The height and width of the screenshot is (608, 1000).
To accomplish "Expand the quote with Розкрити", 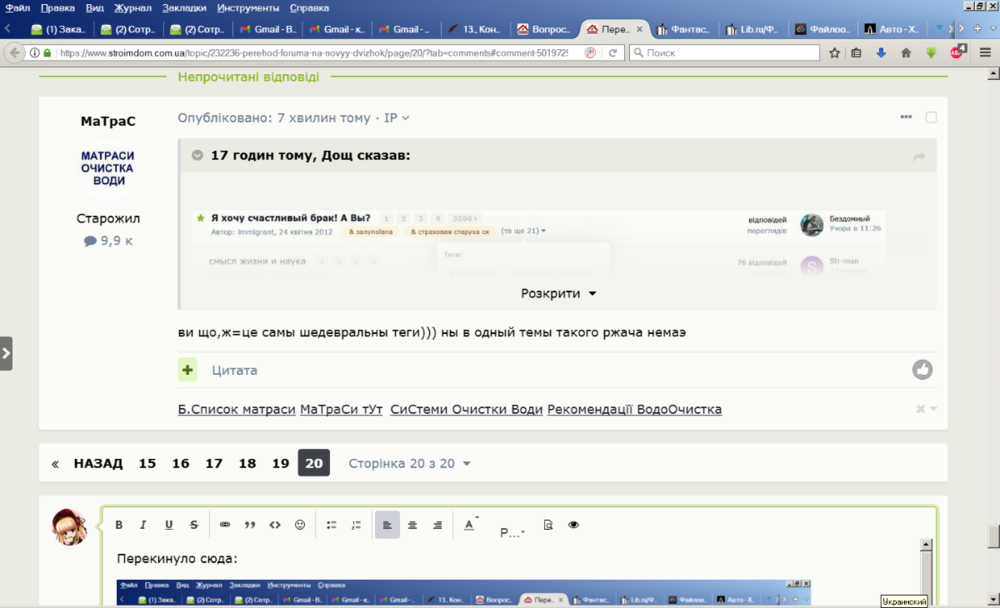I will pyautogui.click(x=558, y=293).
